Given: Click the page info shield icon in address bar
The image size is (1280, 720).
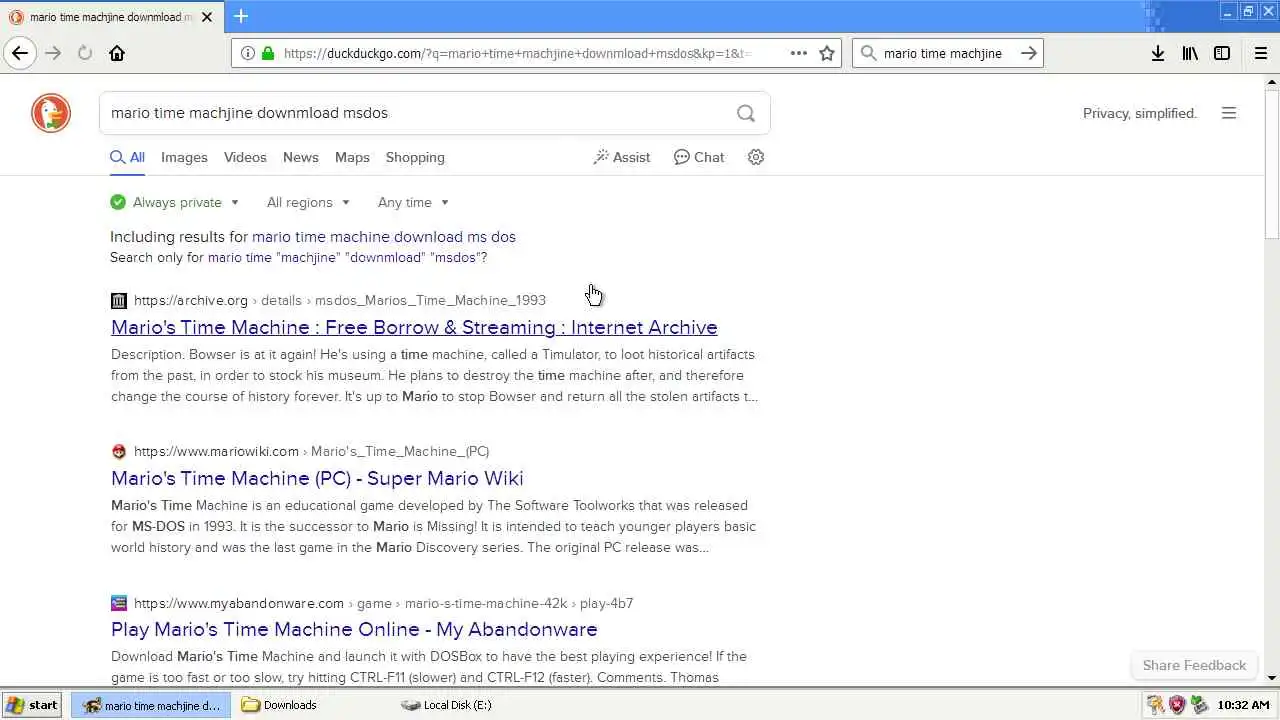Looking at the screenshot, I should pyautogui.click(x=246, y=53).
